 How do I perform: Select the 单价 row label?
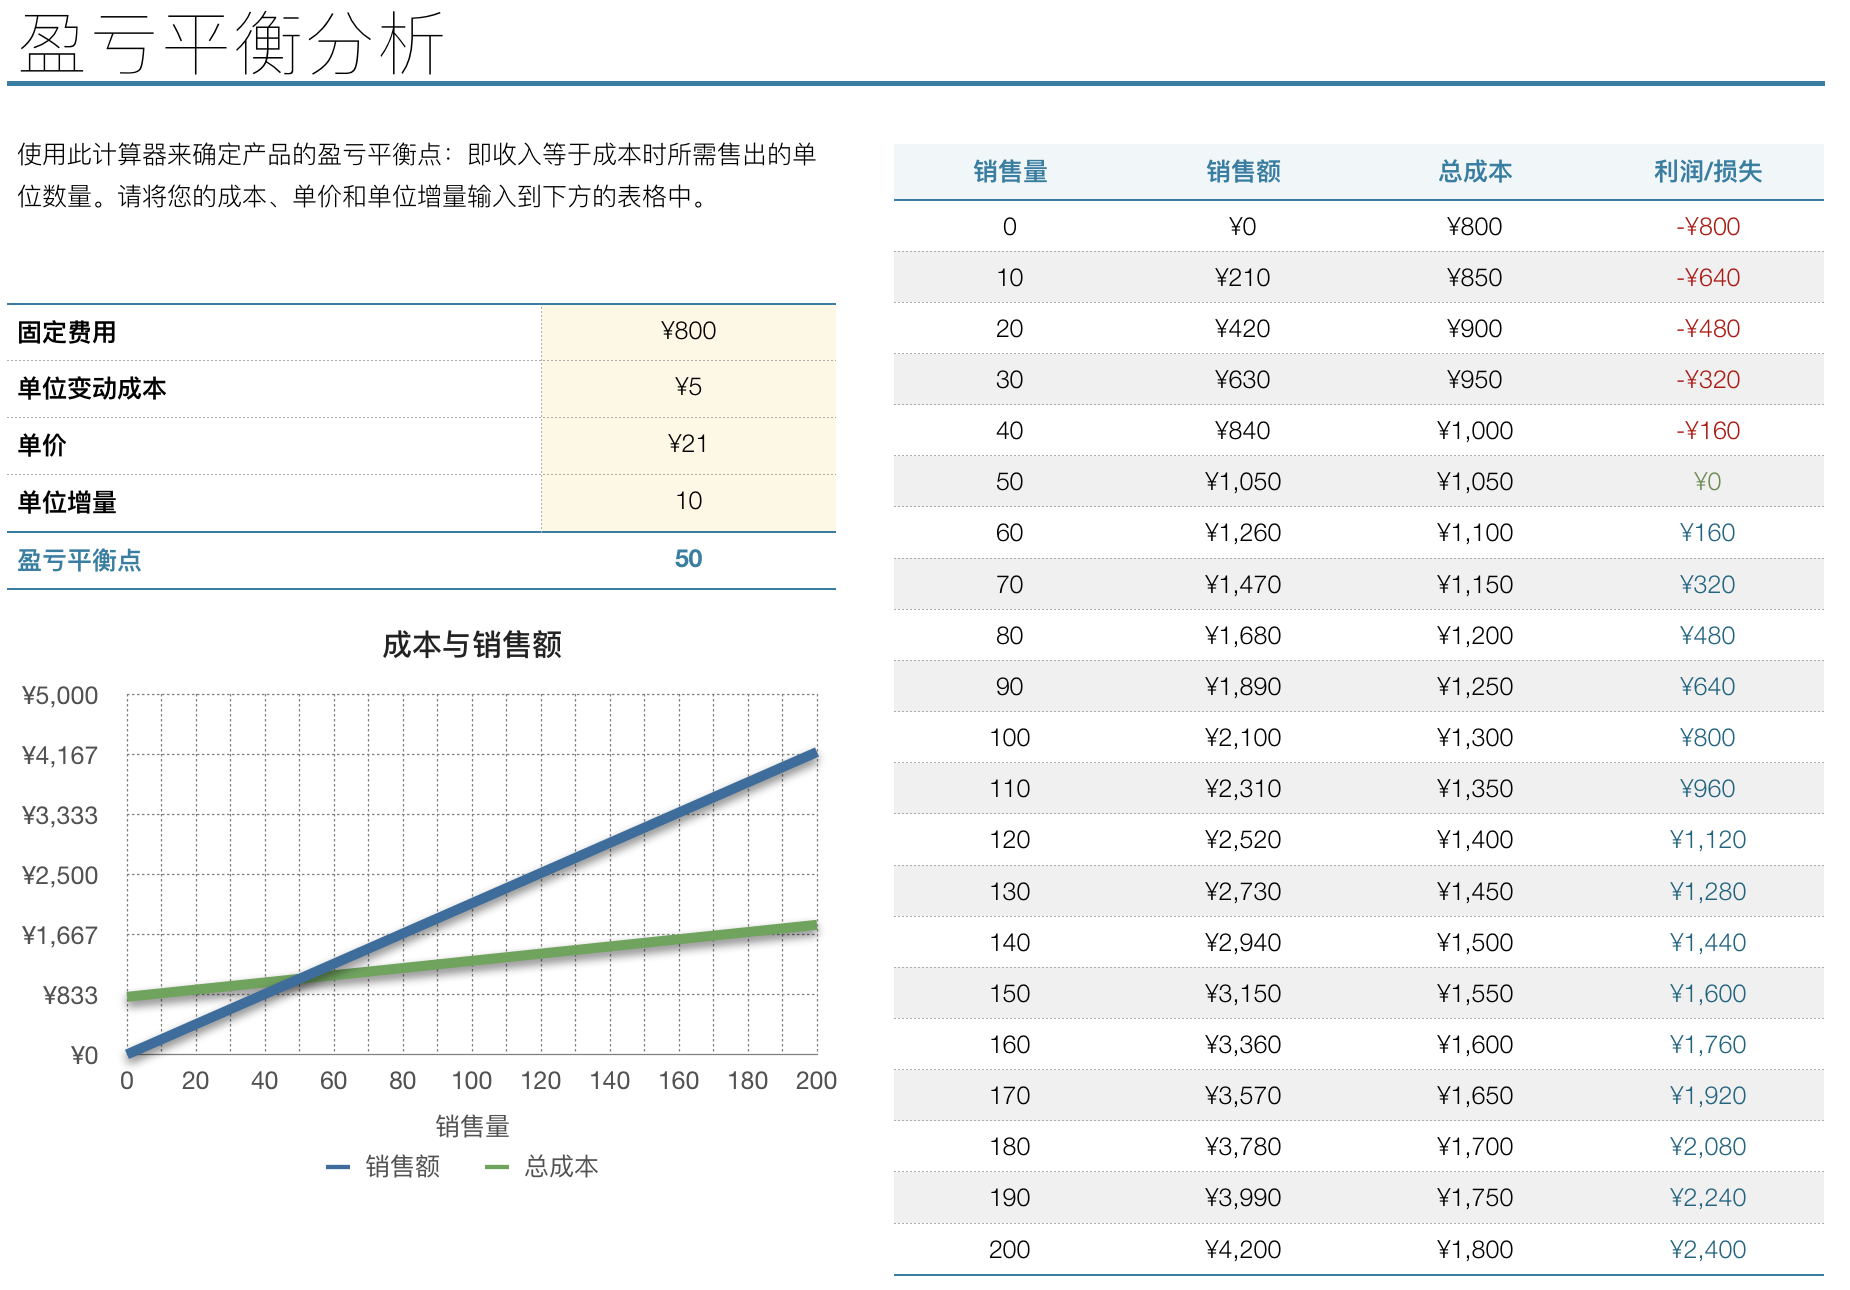42,445
